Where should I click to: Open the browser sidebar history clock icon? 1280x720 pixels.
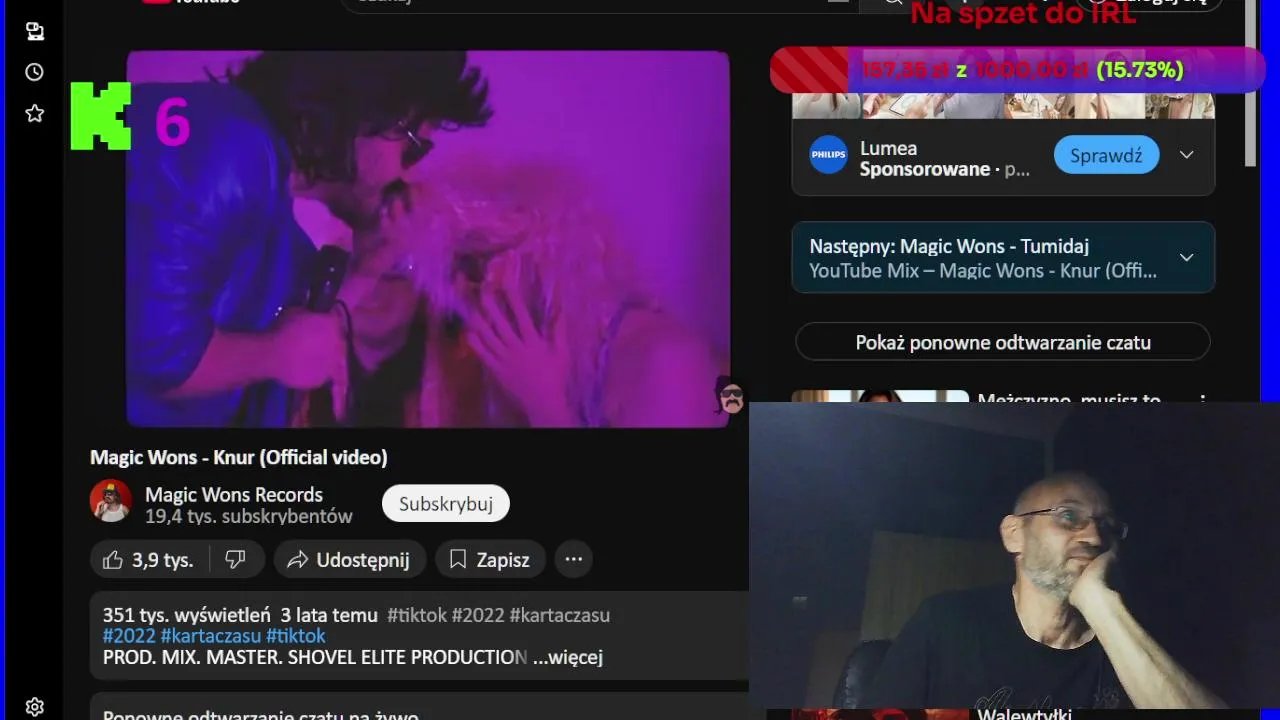click(x=35, y=72)
